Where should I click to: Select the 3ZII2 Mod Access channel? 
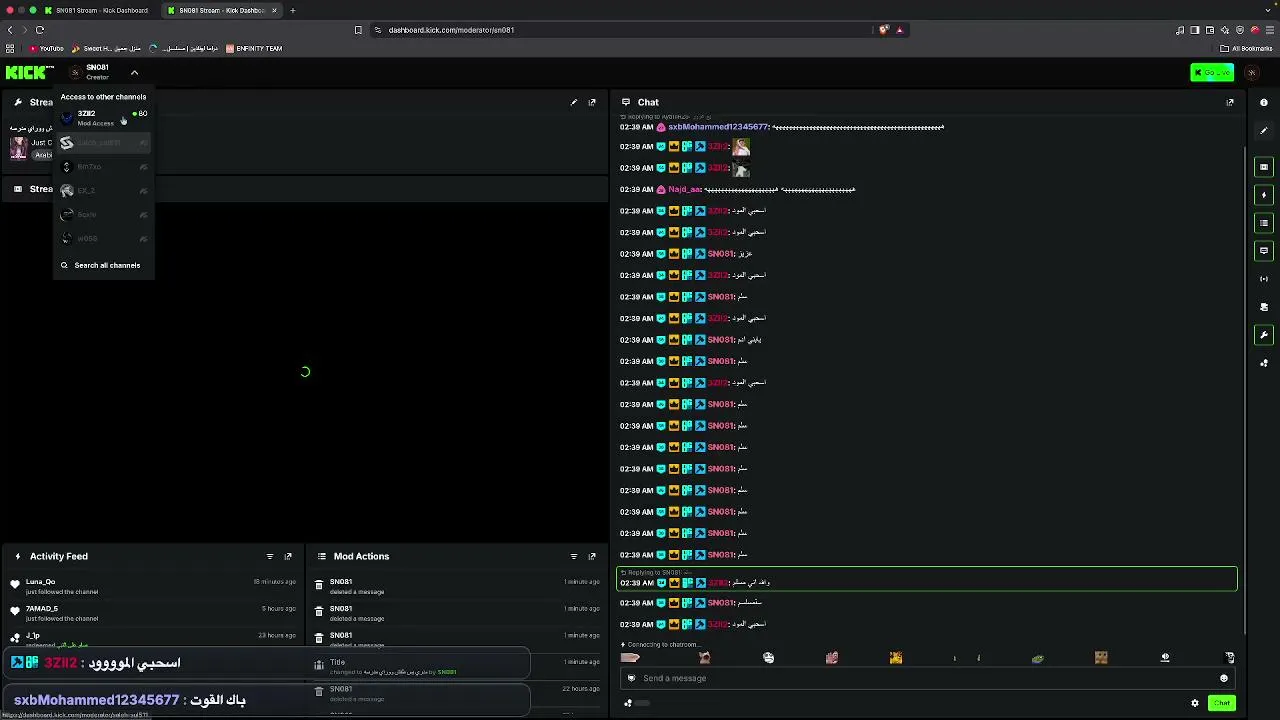tap(103, 118)
